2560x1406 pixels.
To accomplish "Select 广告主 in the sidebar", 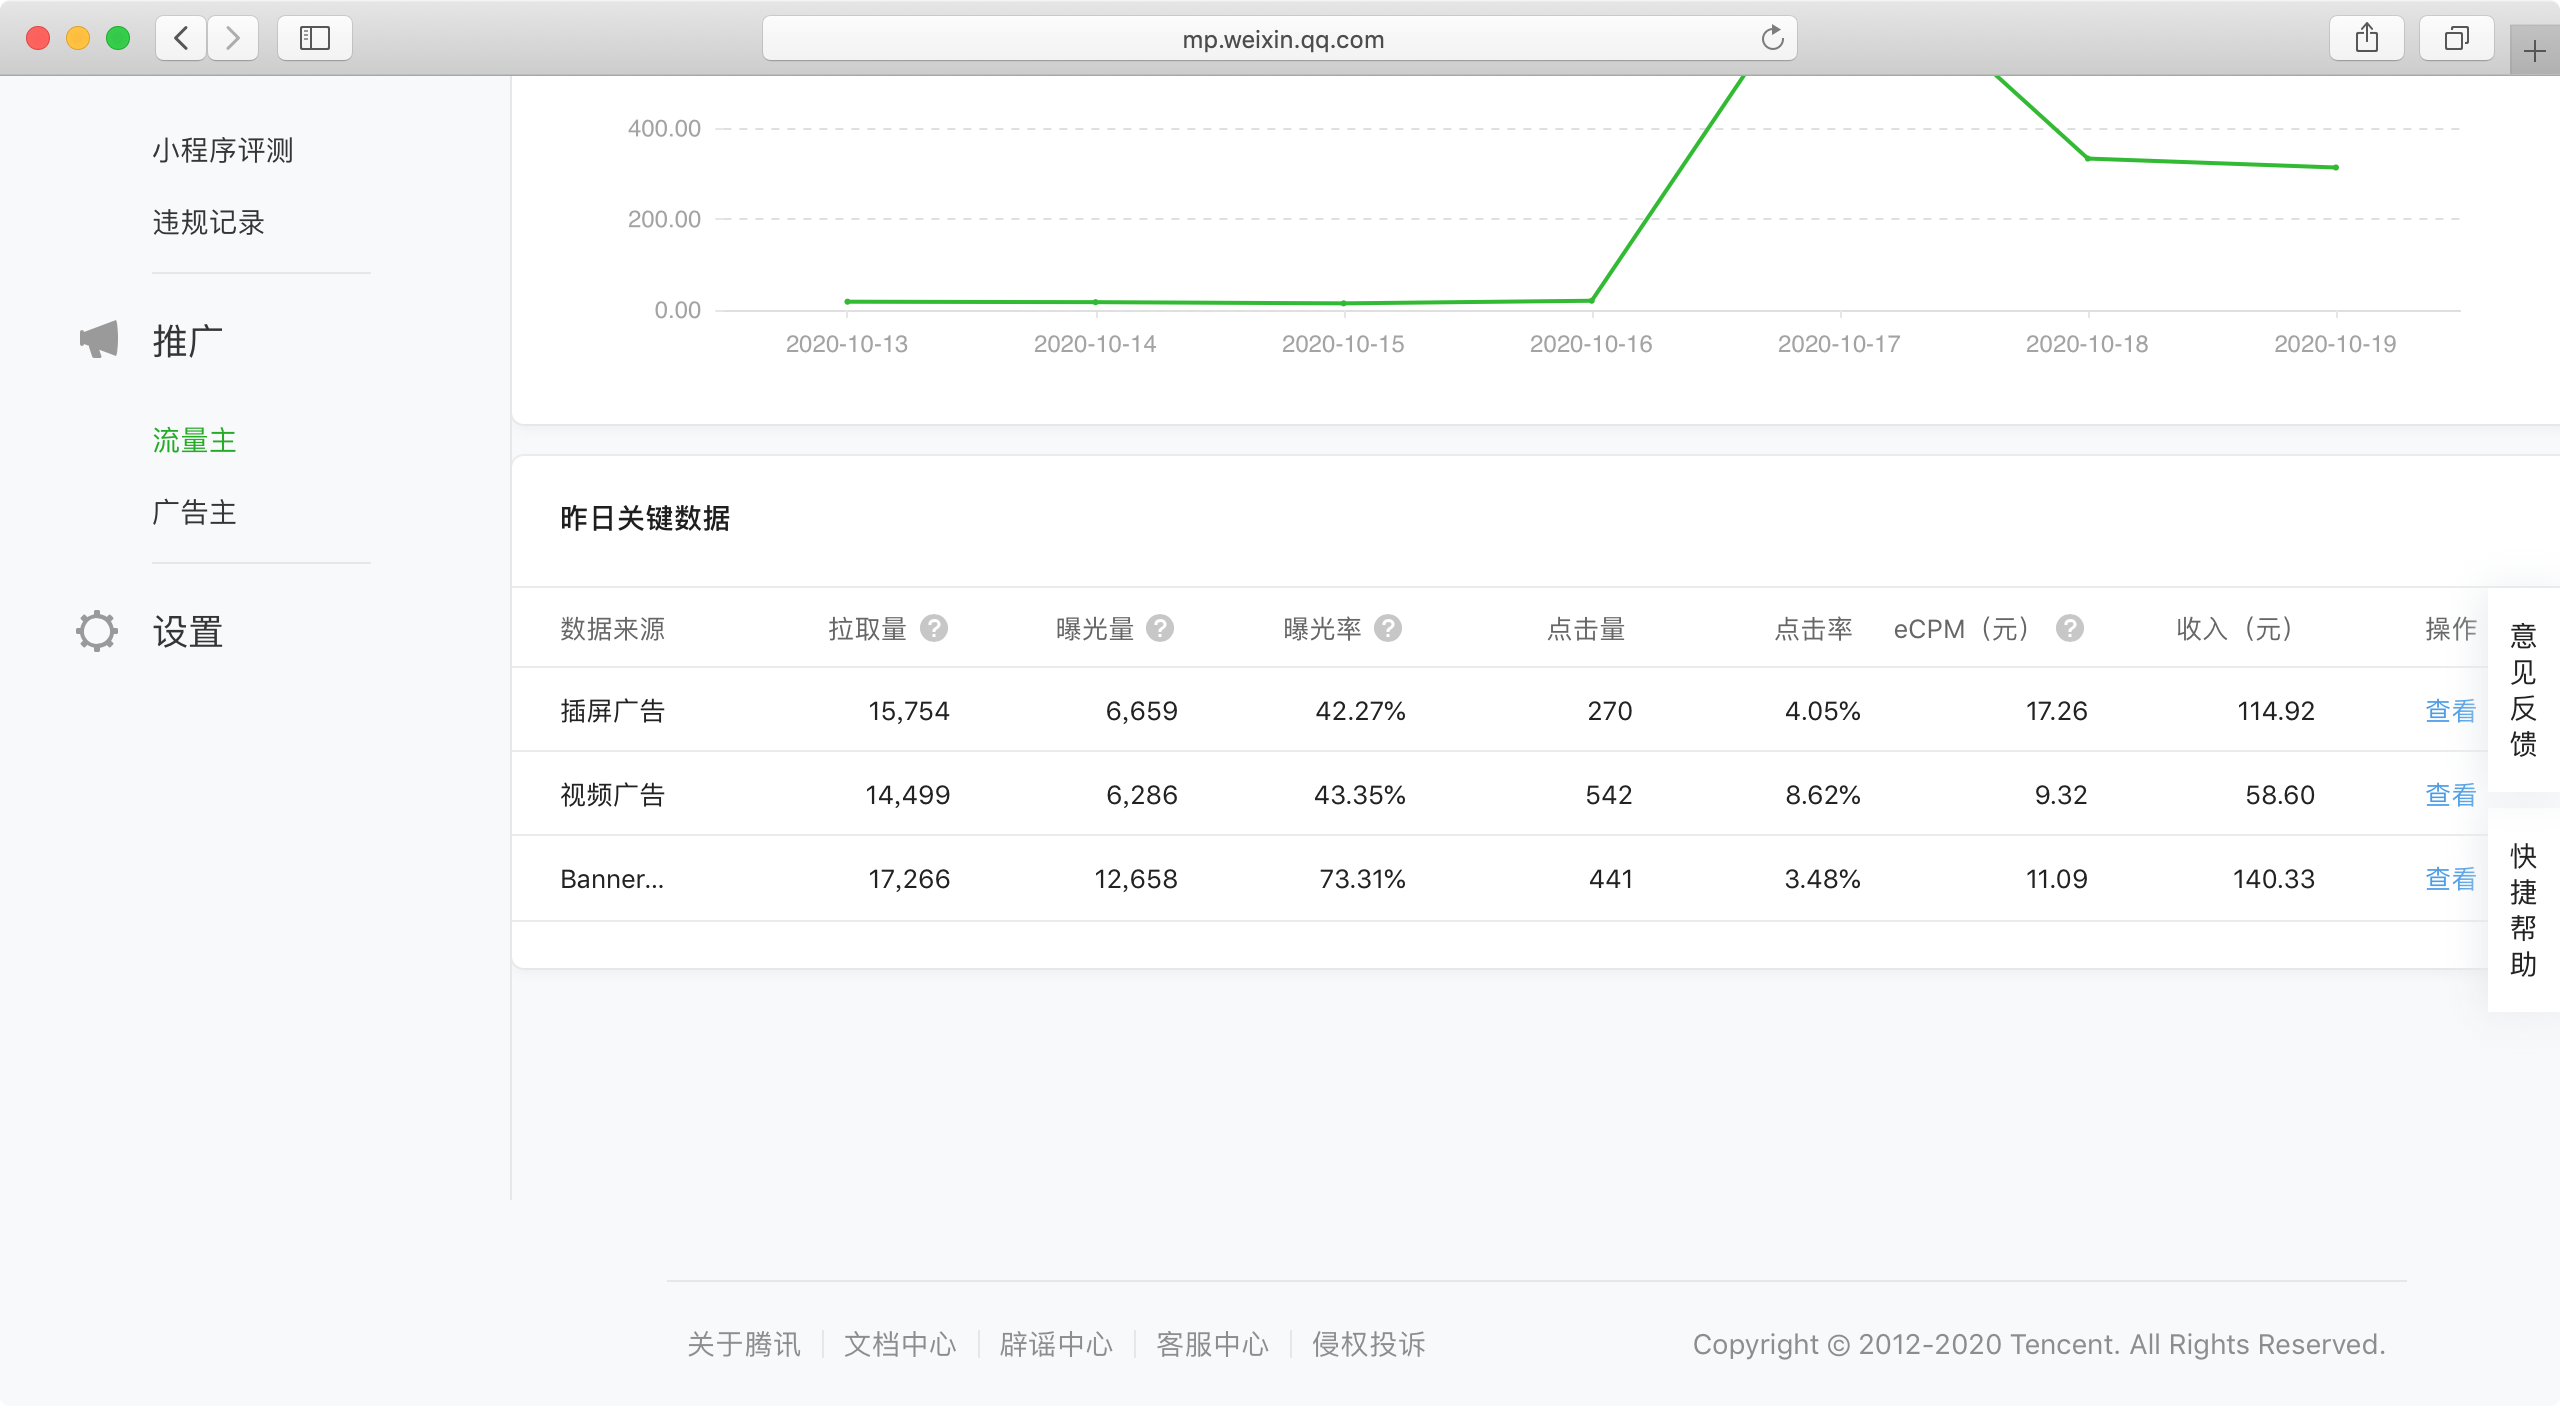I will tap(195, 513).
